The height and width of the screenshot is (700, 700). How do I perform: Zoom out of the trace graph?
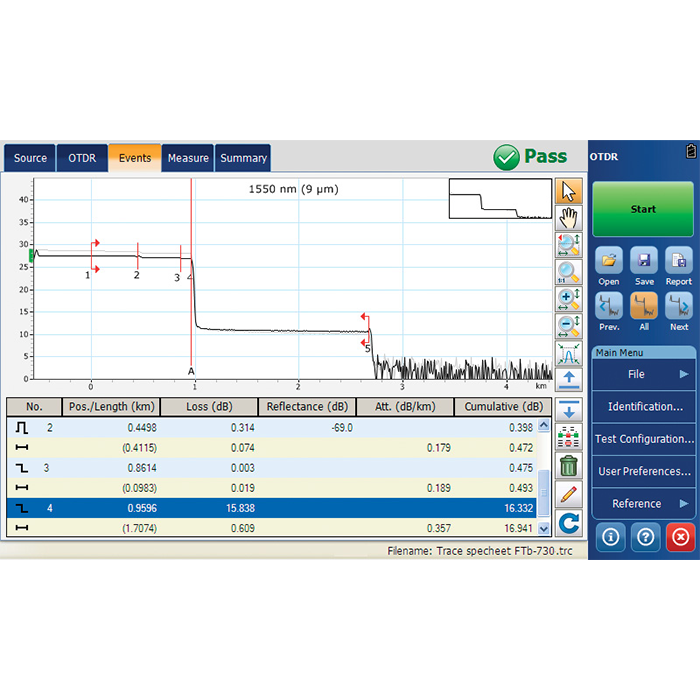point(568,326)
